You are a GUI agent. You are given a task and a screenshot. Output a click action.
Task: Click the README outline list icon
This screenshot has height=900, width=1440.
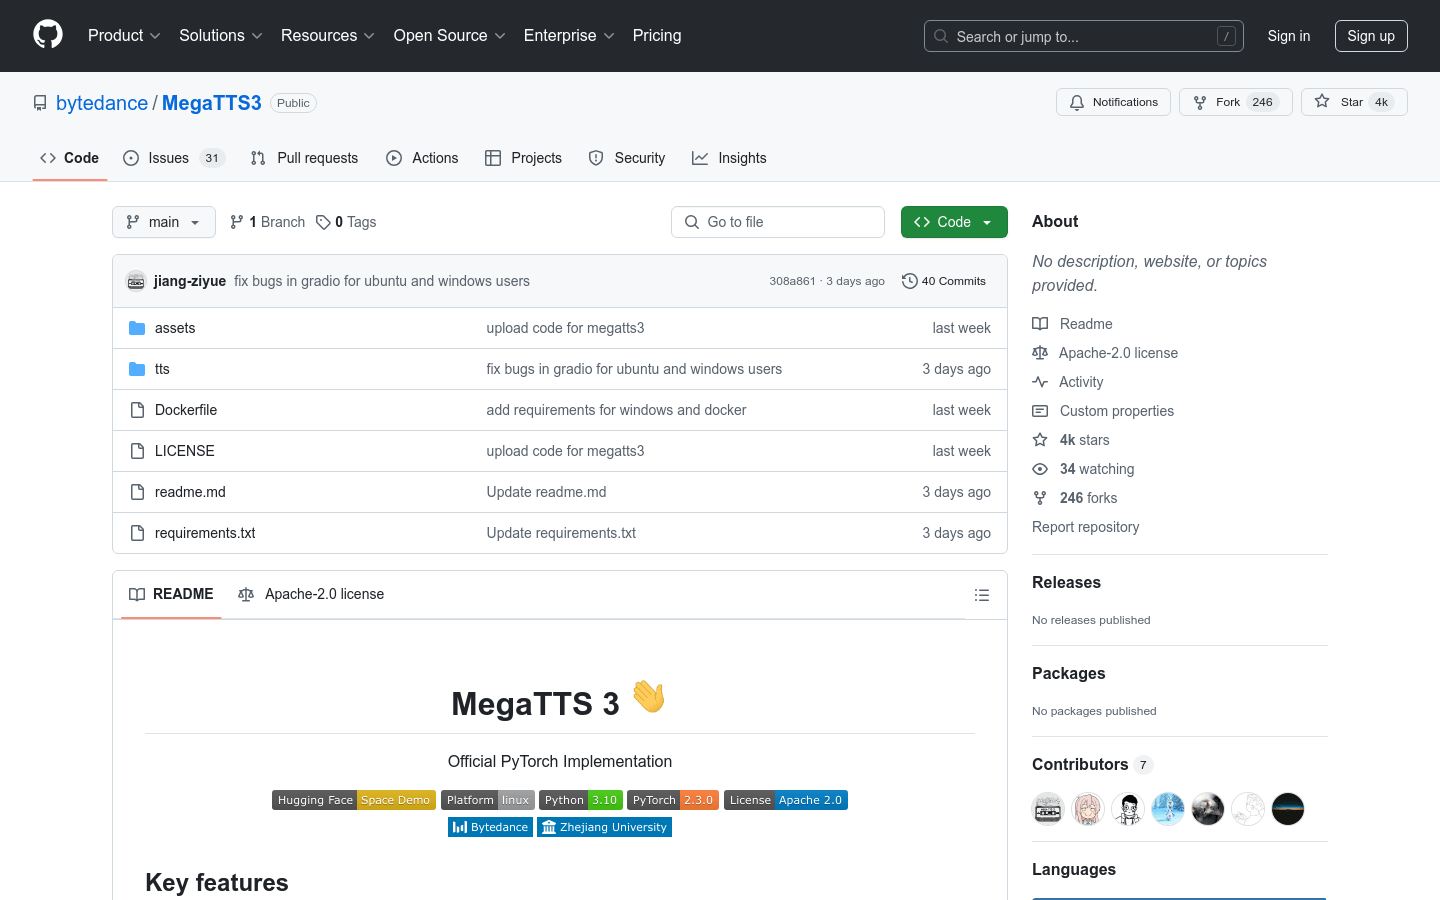point(982,595)
